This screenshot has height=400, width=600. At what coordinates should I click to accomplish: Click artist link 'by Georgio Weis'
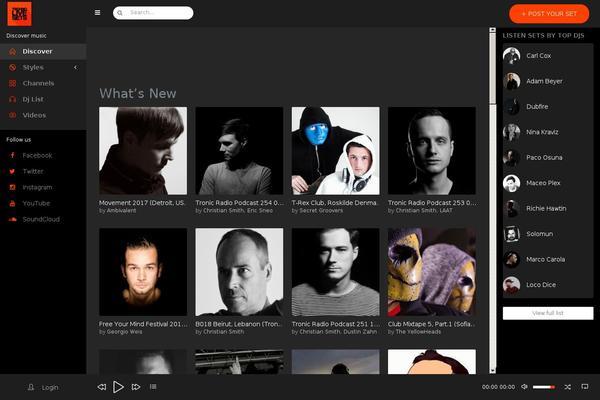coord(121,332)
